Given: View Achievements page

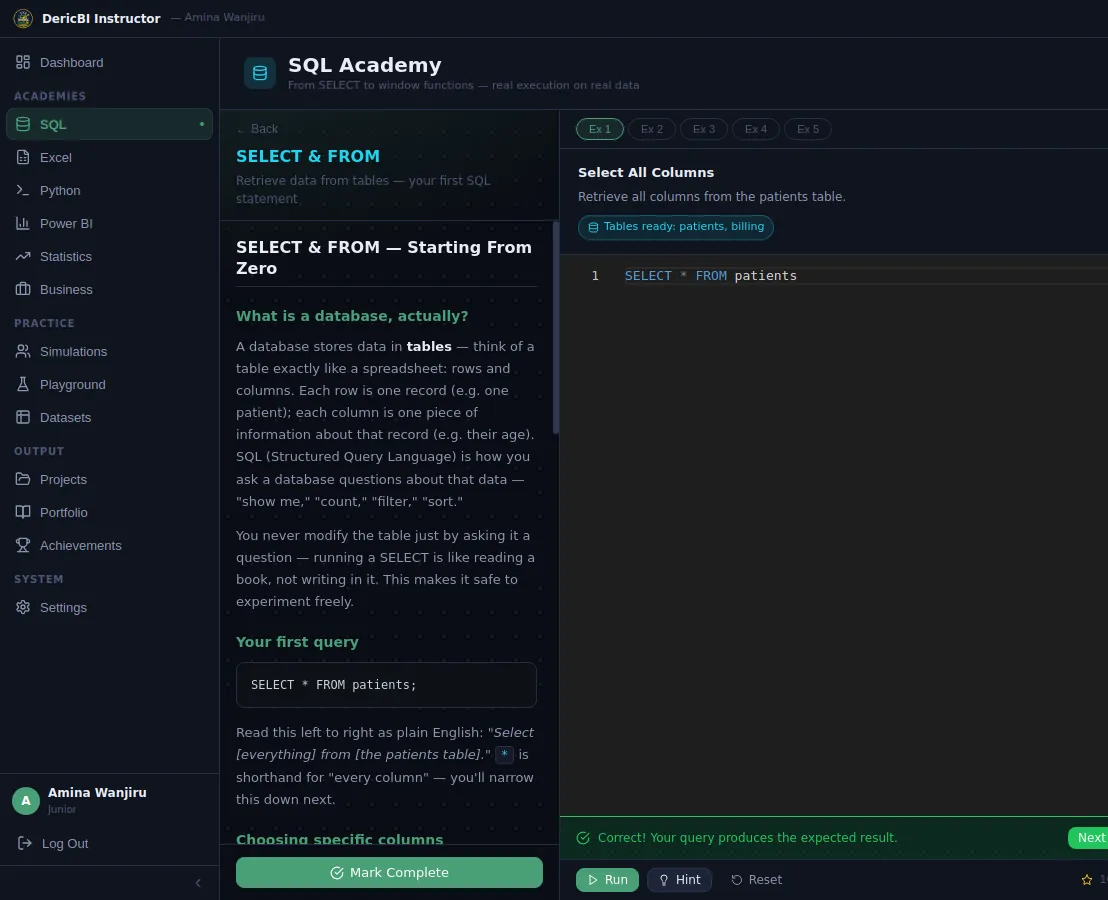Looking at the screenshot, I should (109, 546).
